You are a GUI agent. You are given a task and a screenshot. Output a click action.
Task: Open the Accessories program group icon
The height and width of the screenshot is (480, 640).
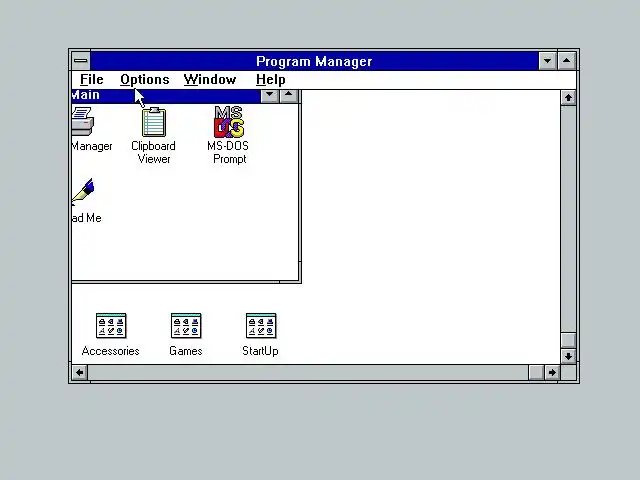click(x=111, y=326)
